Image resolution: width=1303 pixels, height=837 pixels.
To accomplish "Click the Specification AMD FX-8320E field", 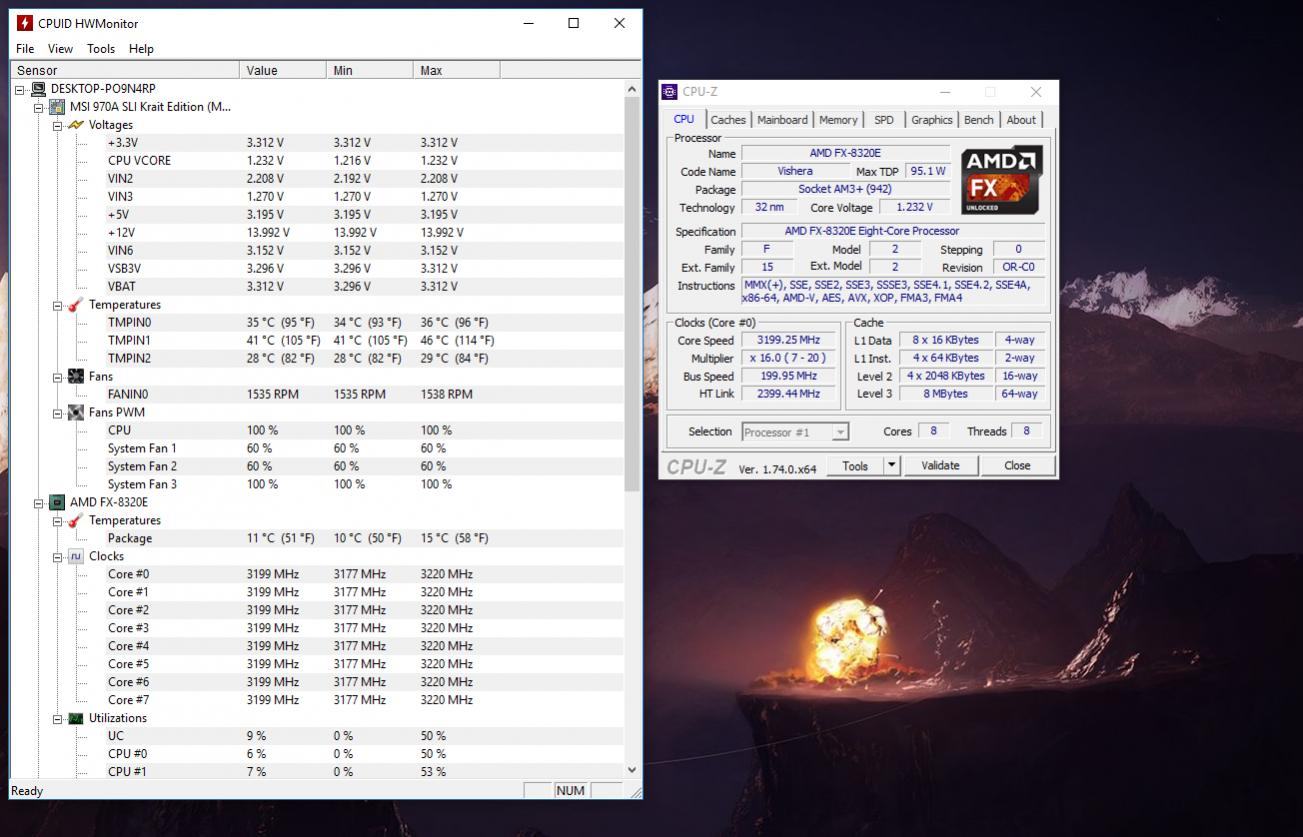I will 893,231.
